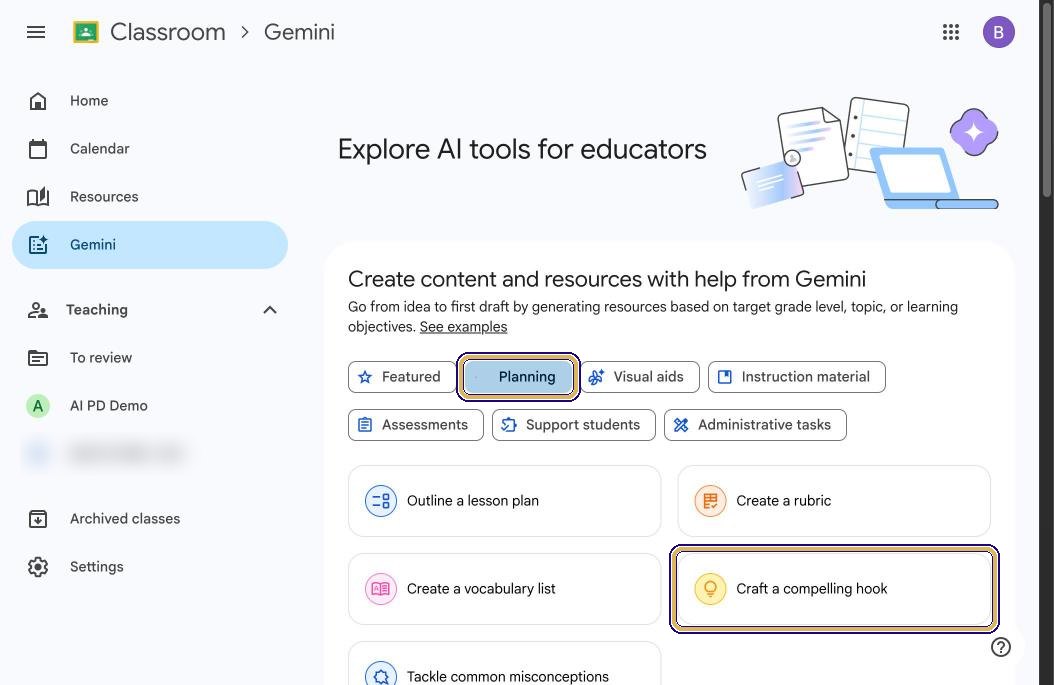Switch to Administrative tasks category
This screenshot has width=1054, height=685.
point(755,425)
